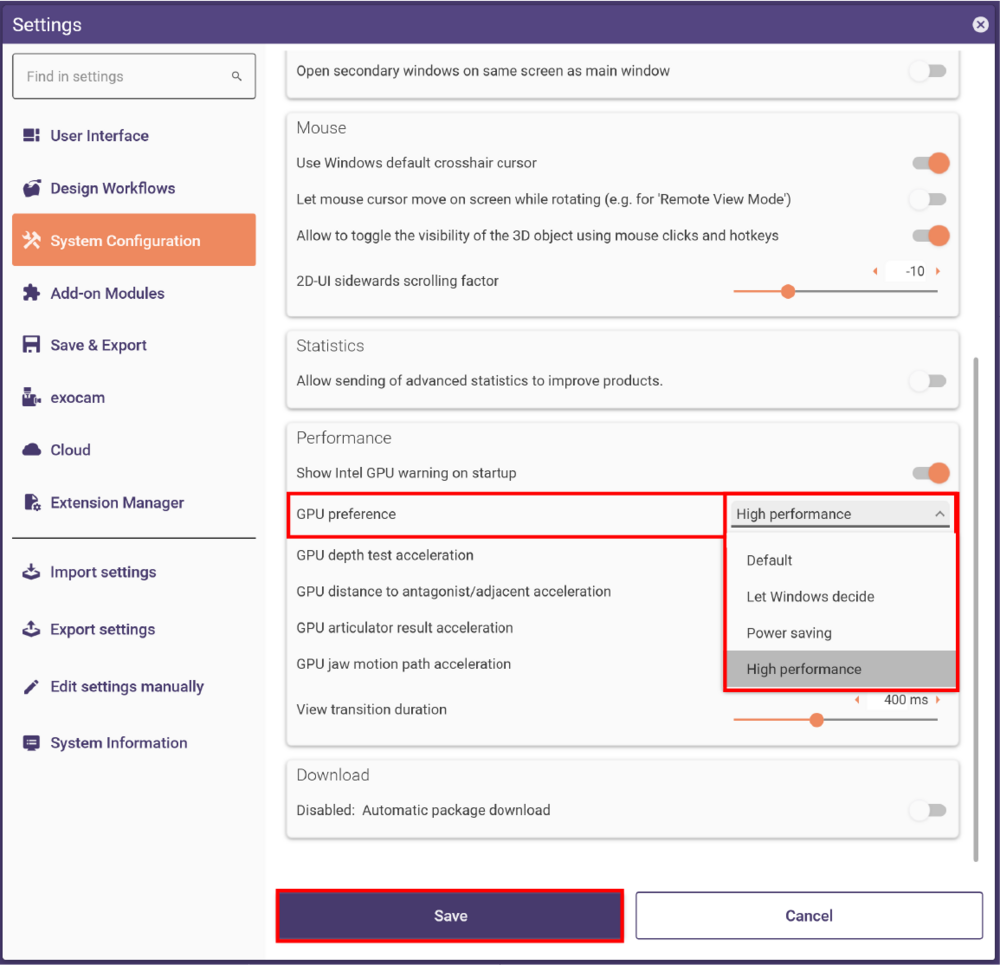Pick Power saving GPU option
This screenshot has width=1000, height=965.
click(x=841, y=633)
